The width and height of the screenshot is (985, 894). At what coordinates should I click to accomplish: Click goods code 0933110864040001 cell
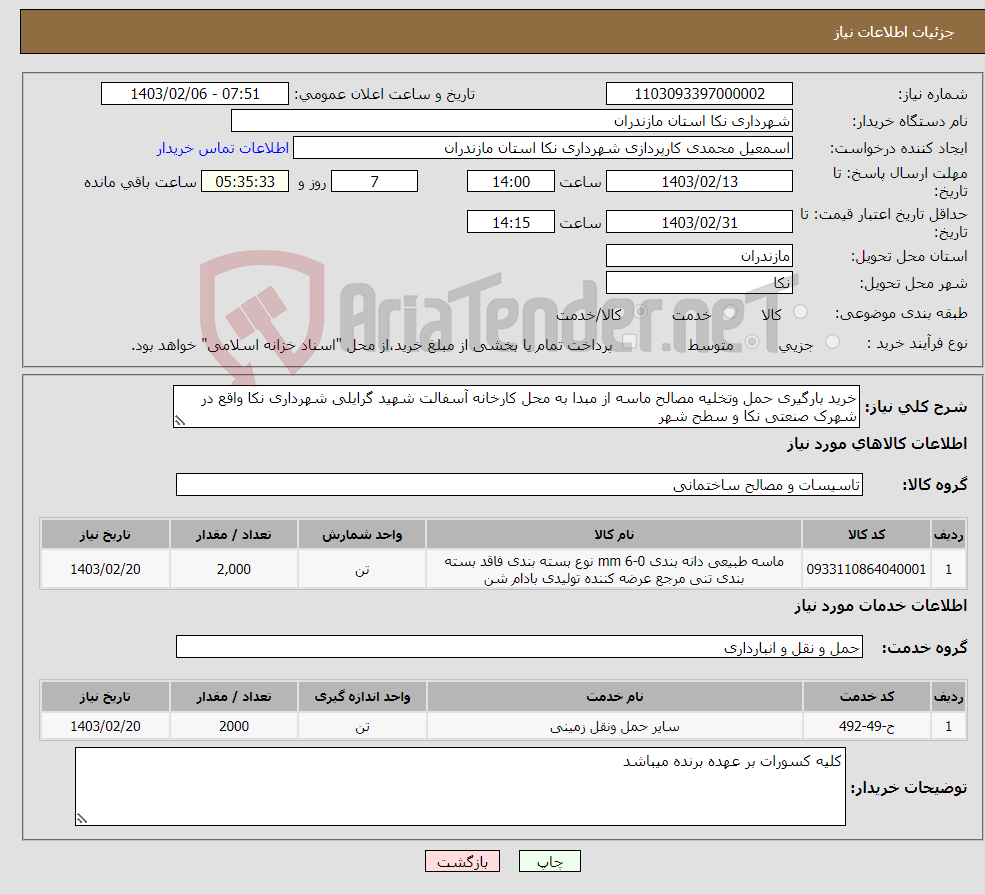point(866,569)
